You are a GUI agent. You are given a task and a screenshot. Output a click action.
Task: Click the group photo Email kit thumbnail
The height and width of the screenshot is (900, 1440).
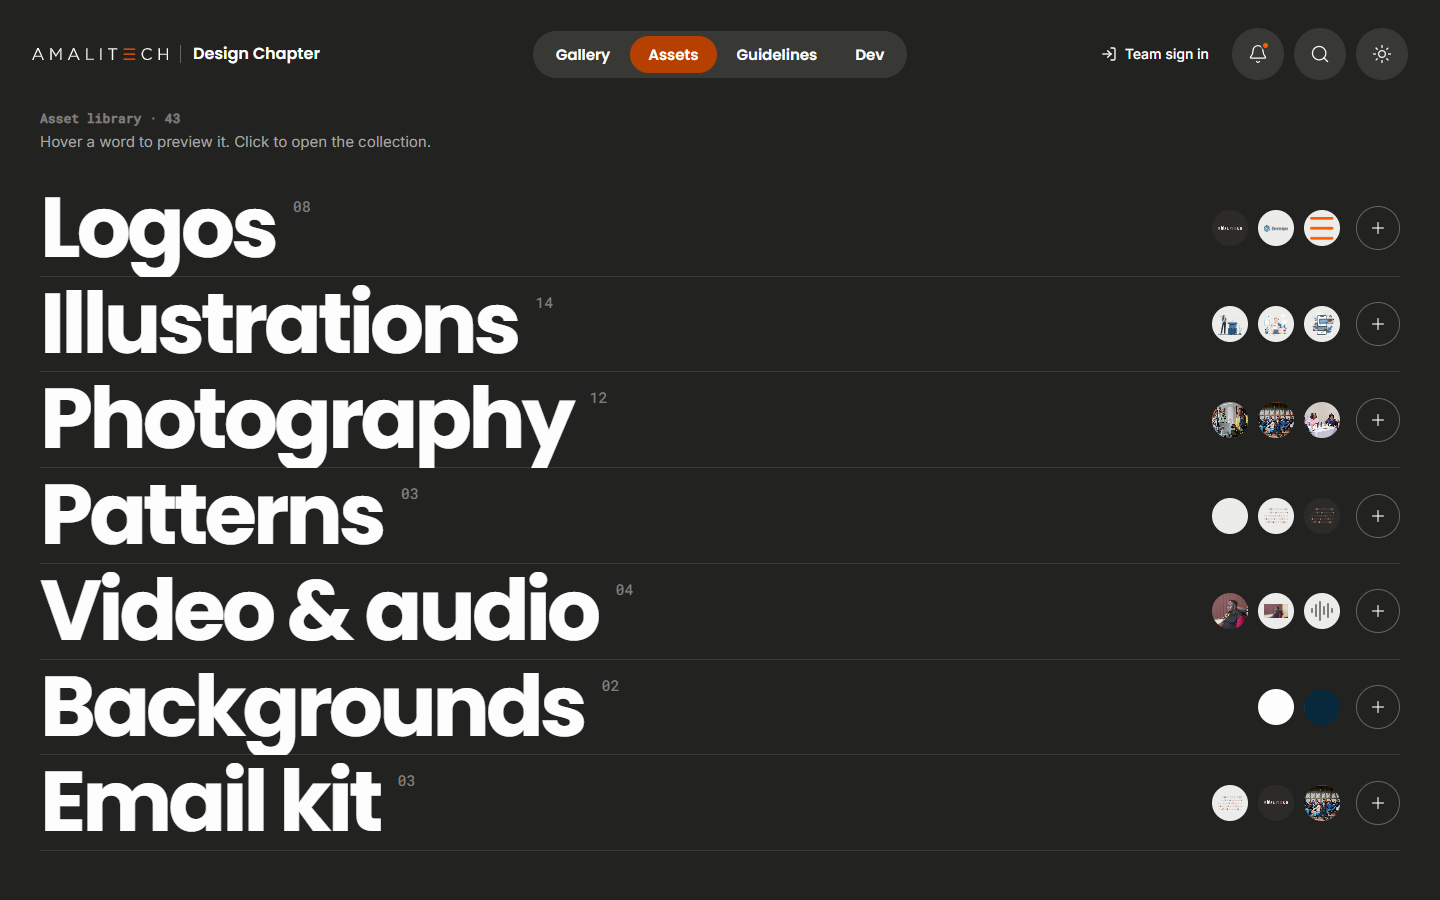point(1322,803)
